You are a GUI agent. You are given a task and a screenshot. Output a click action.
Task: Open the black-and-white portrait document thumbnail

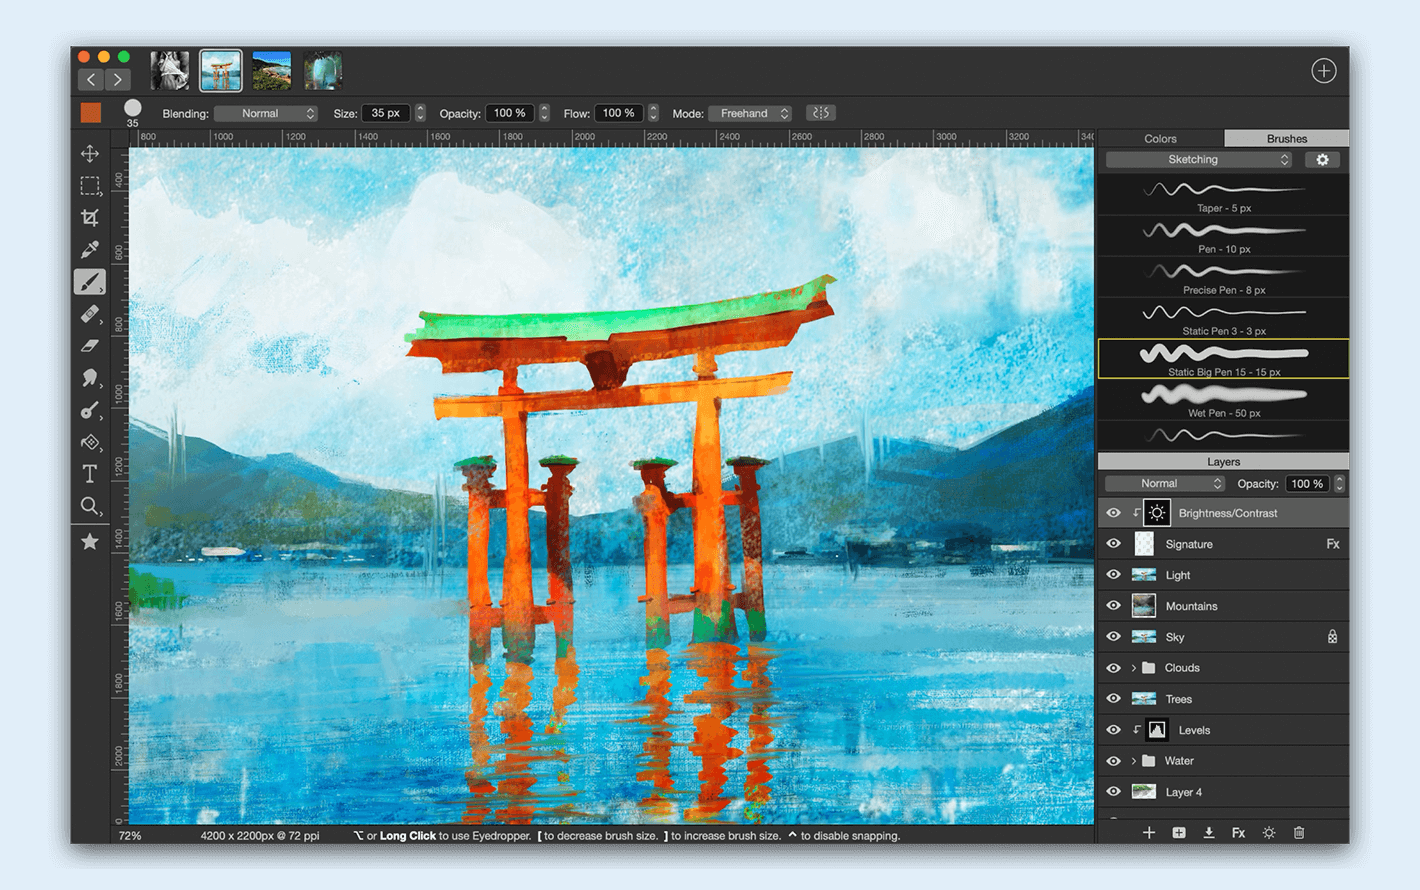click(170, 70)
